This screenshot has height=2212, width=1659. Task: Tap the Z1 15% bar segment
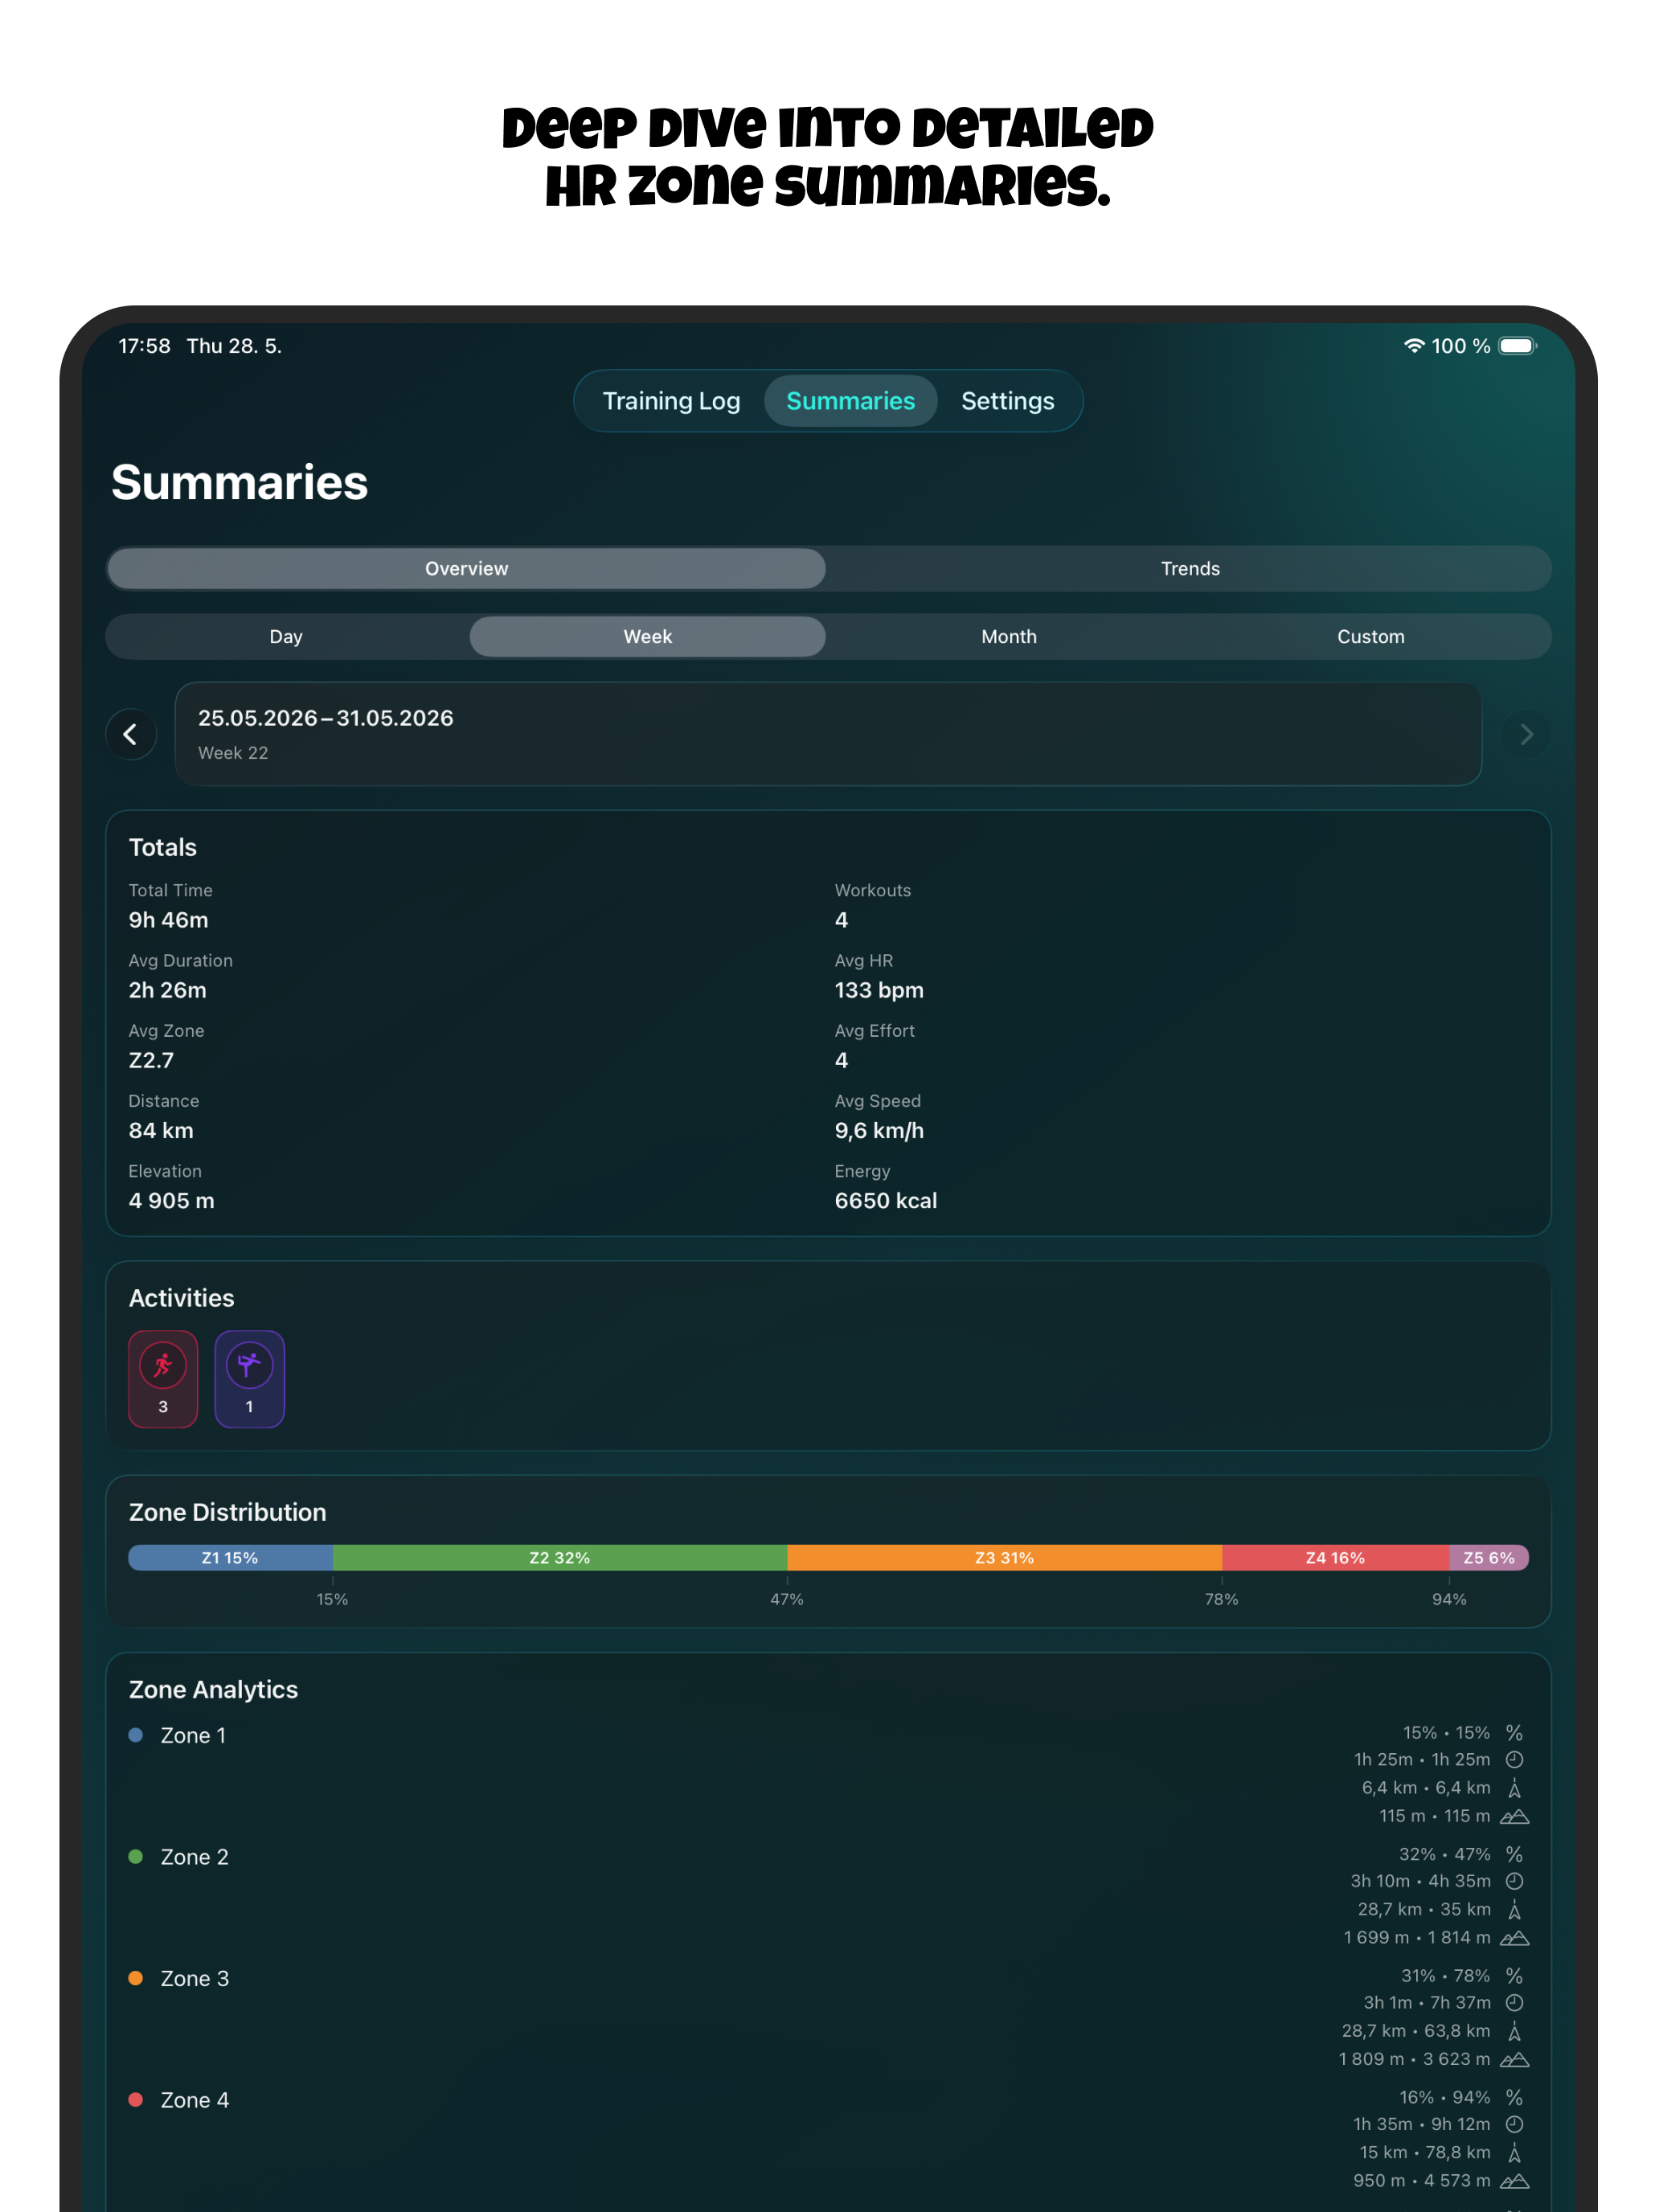pyautogui.click(x=231, y=1558)
